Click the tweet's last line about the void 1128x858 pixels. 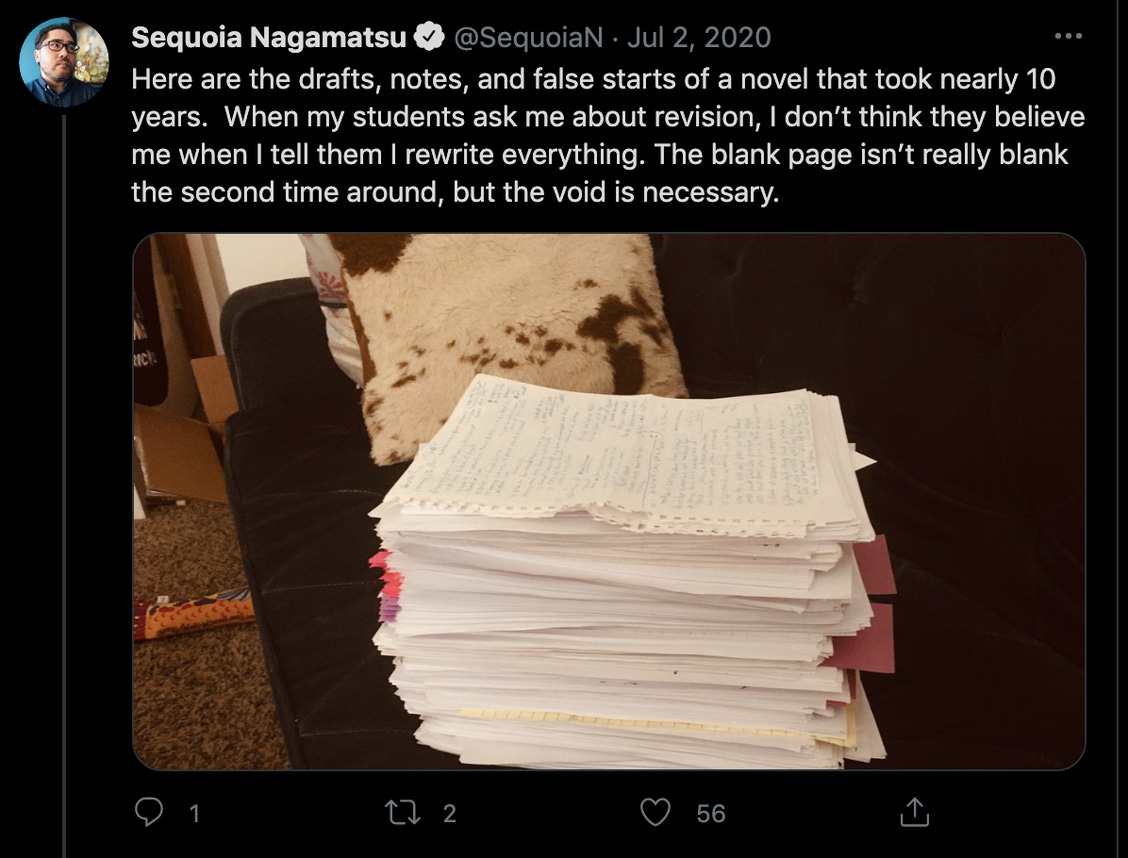(455, 192)
